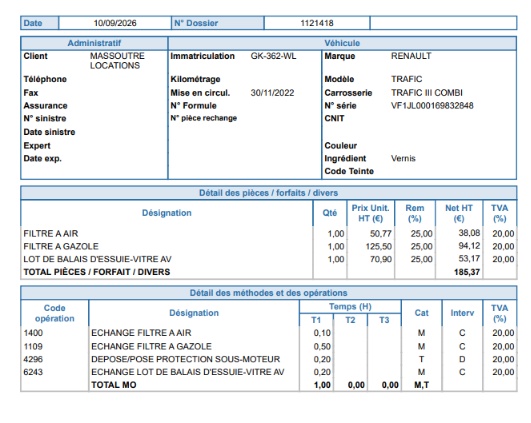Select operation code 6243
The height and width of the screenshot is (423, 531).
click(x=33, y=372)
